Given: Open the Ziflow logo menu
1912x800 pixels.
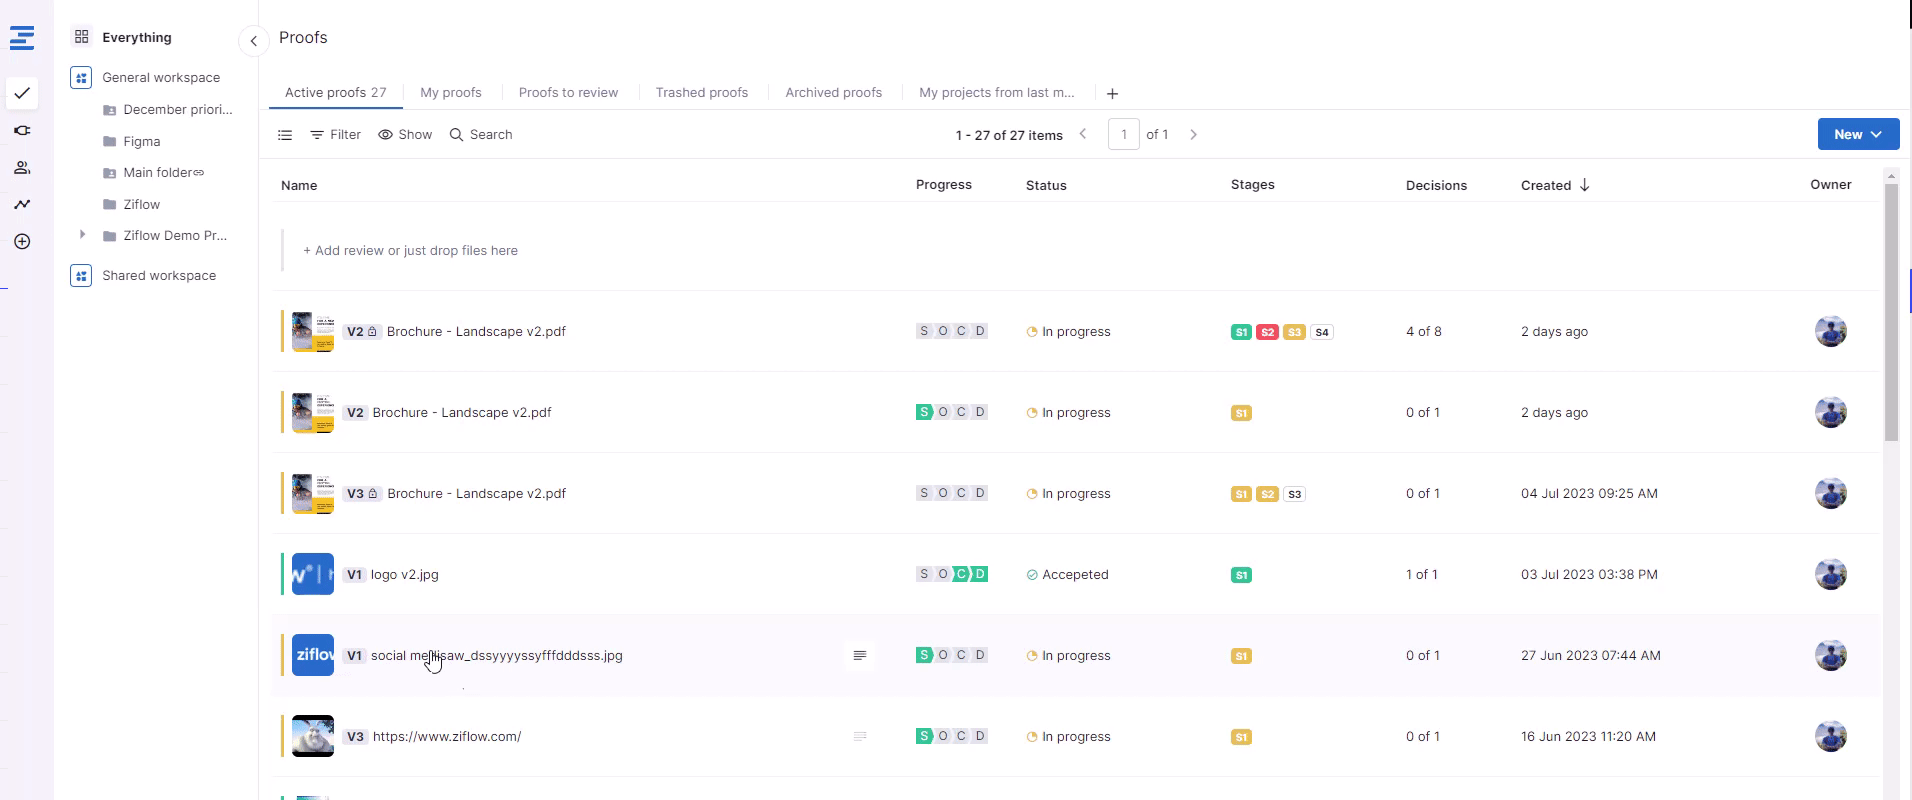Looking at the screenshot, I should tap(22, 38).
